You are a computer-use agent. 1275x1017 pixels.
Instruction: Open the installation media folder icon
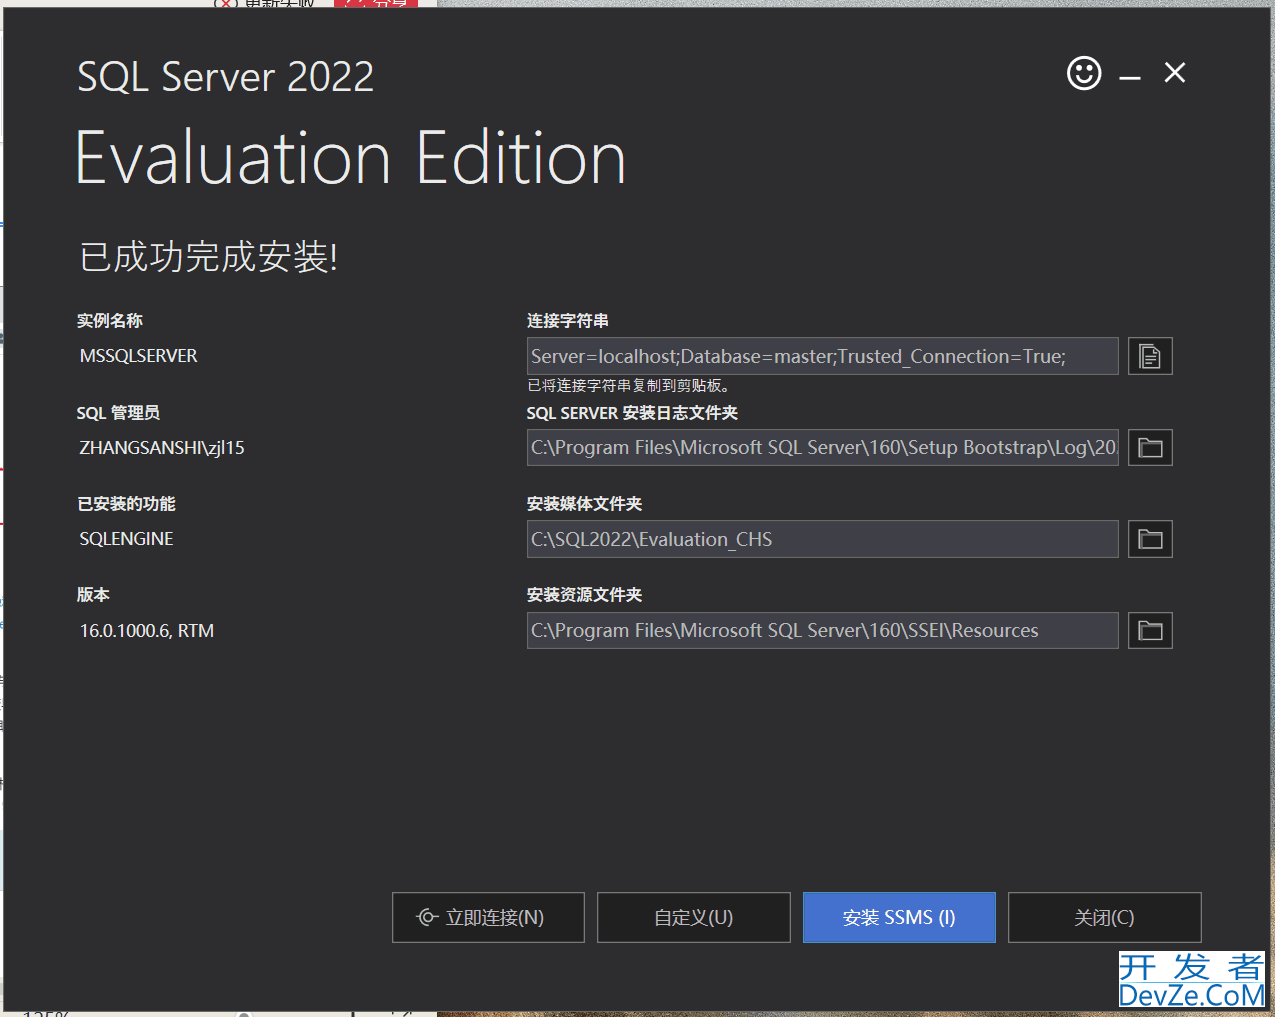[1150, 539]
